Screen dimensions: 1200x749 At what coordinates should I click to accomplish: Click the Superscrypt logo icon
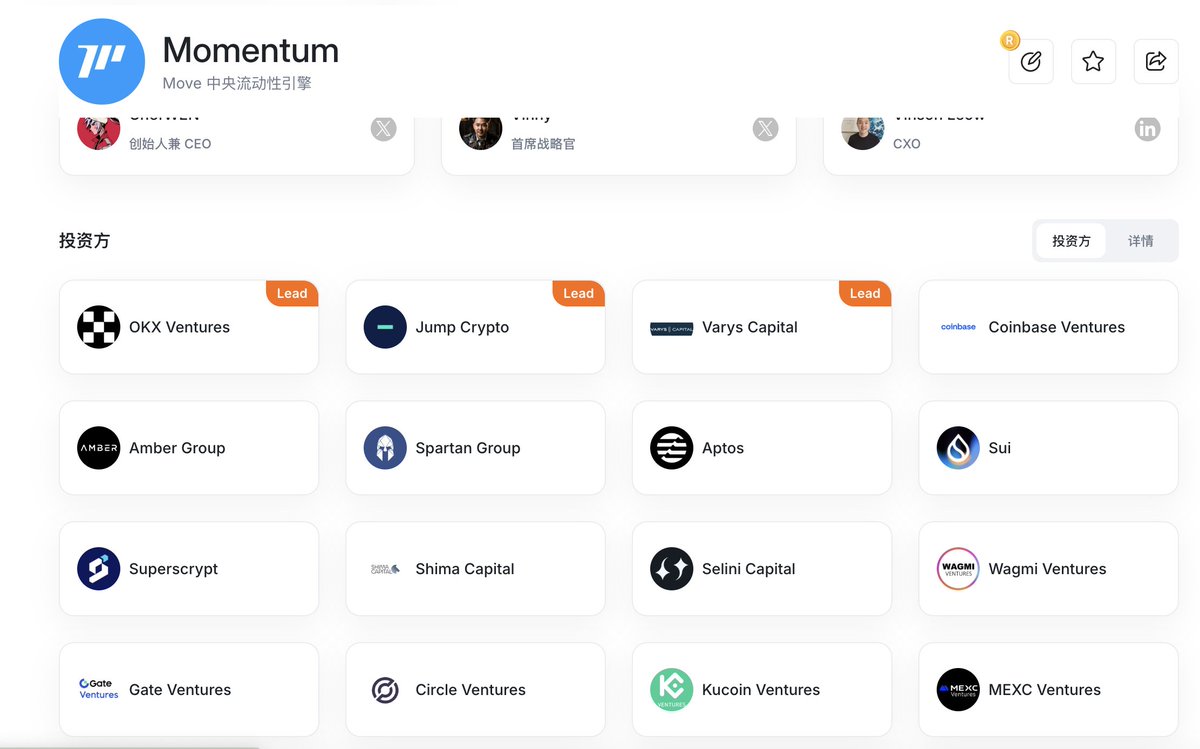coord(99,569)
